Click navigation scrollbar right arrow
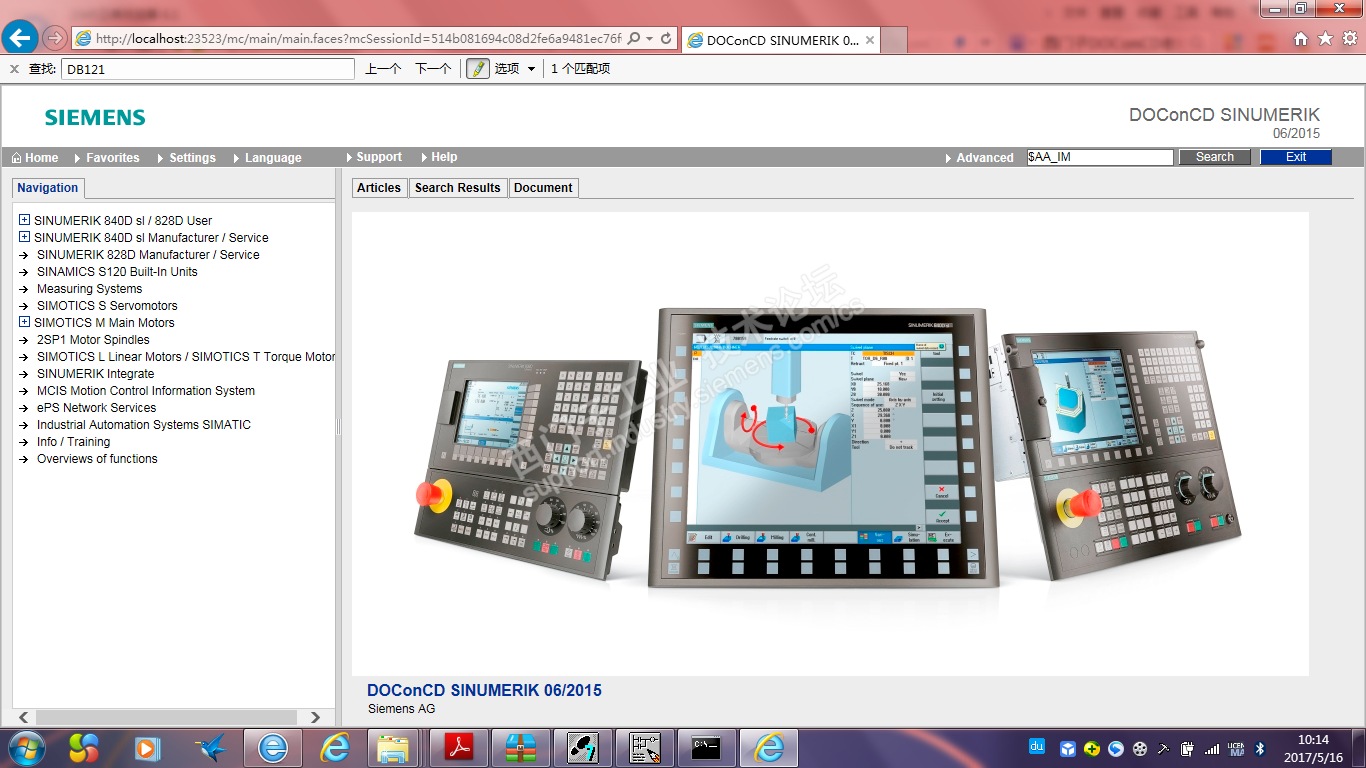 316,717
